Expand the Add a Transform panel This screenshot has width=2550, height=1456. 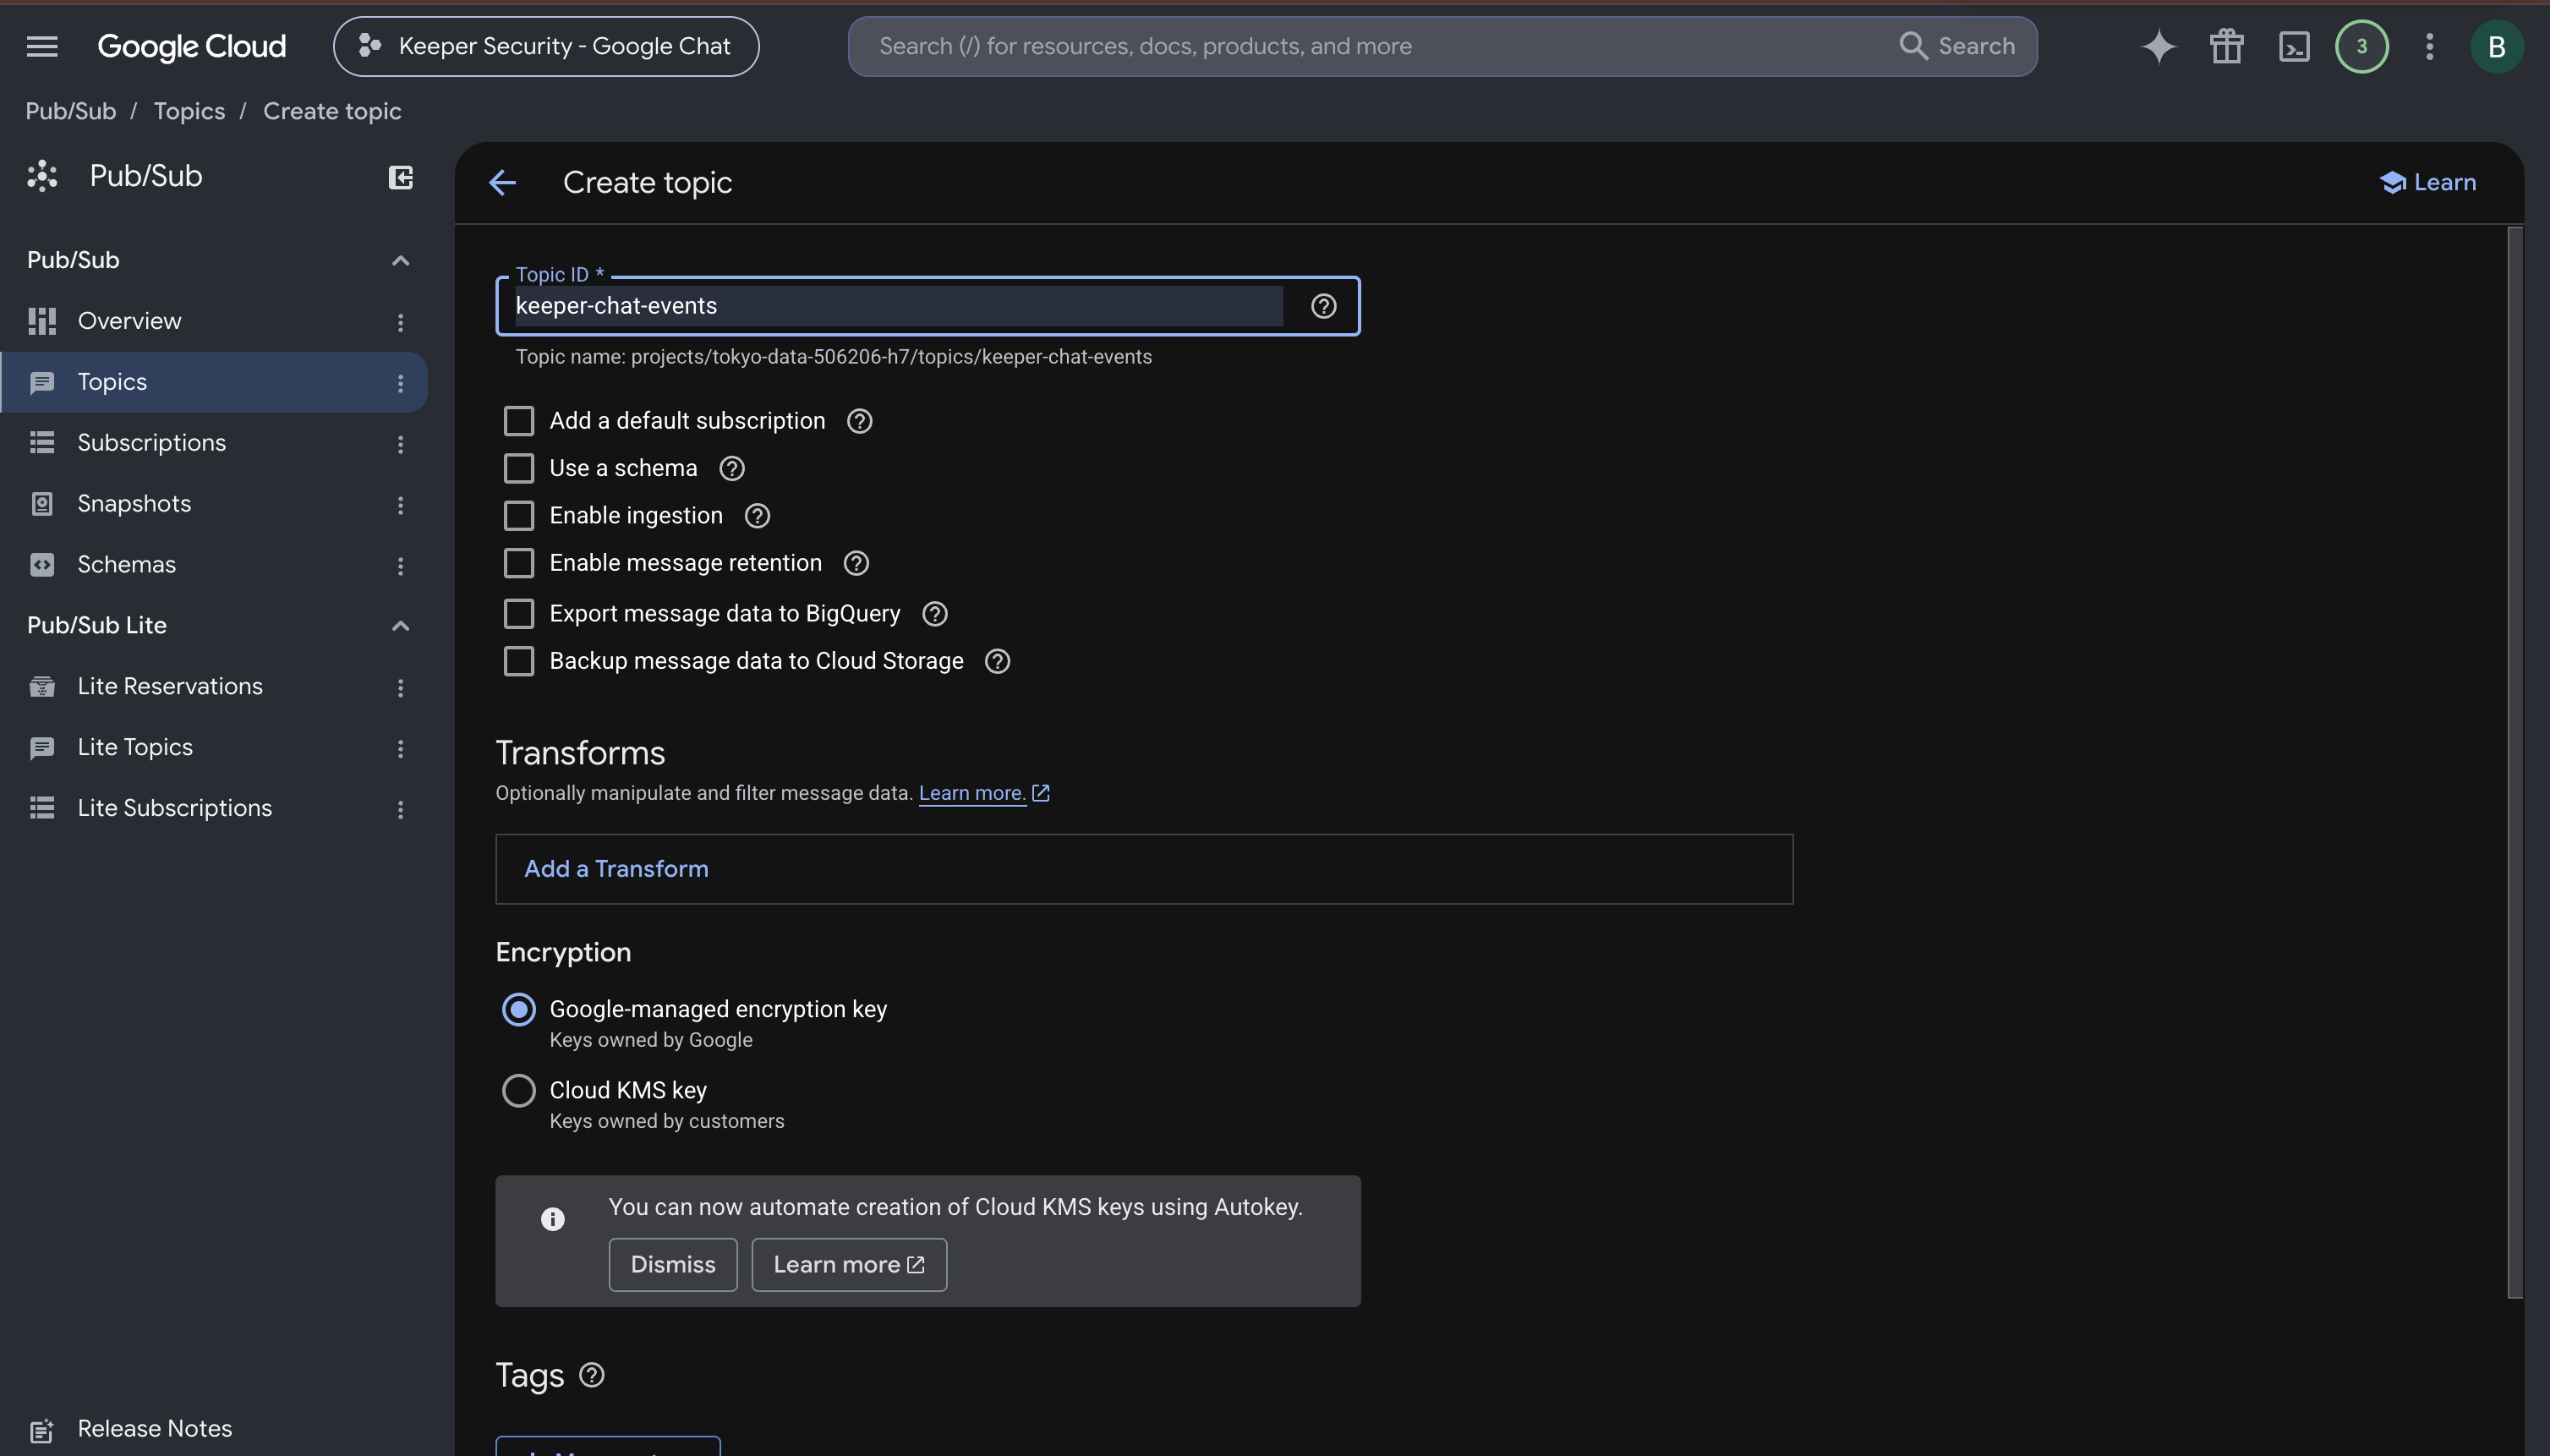[1144, 869]
